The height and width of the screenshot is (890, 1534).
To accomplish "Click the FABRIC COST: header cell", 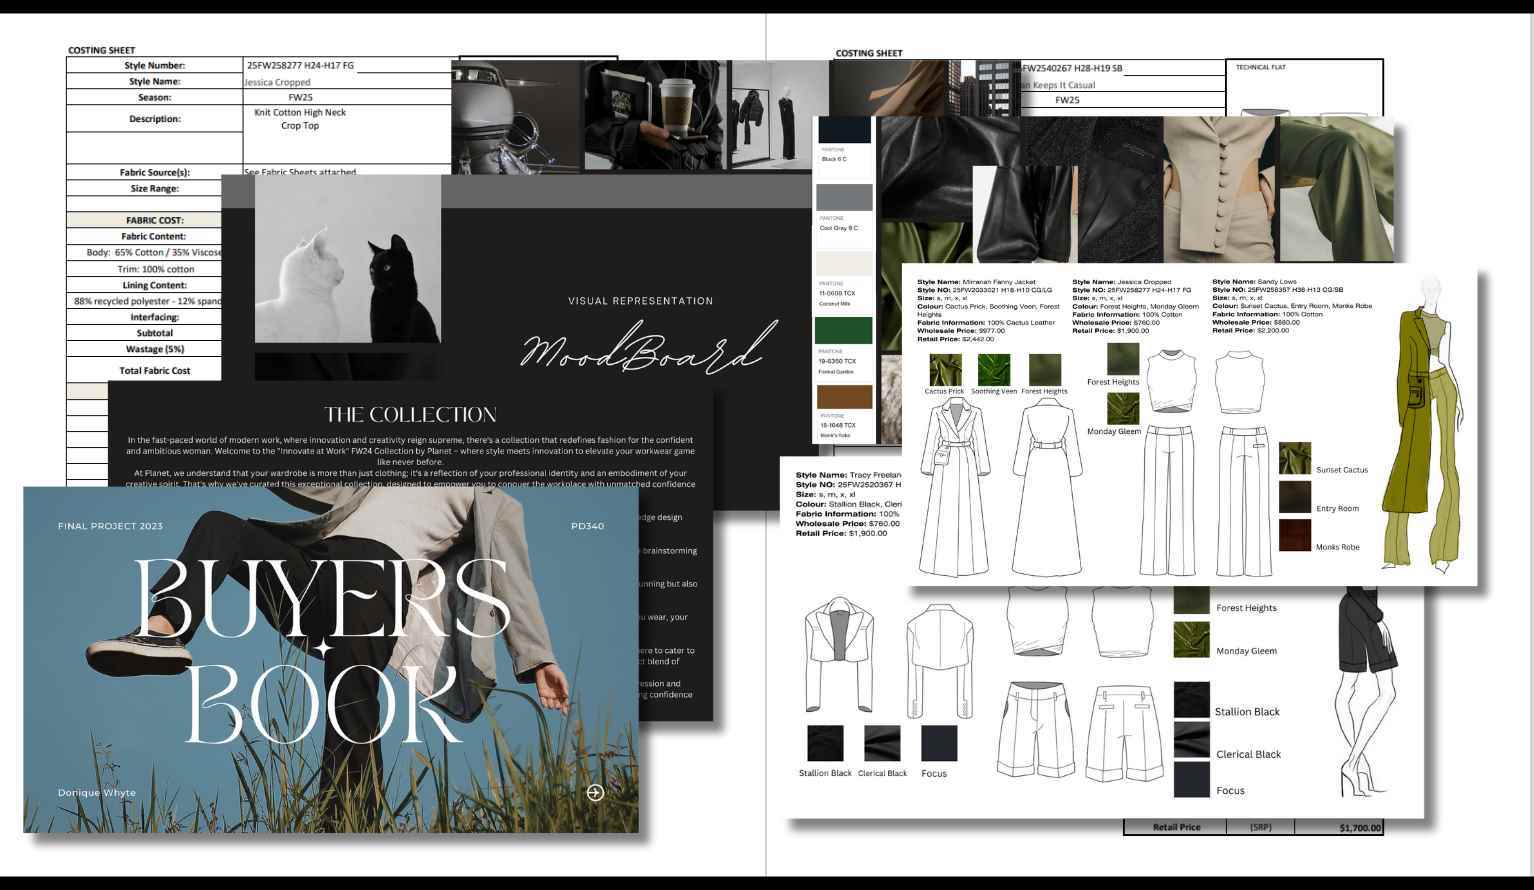I will pos(146,220).
